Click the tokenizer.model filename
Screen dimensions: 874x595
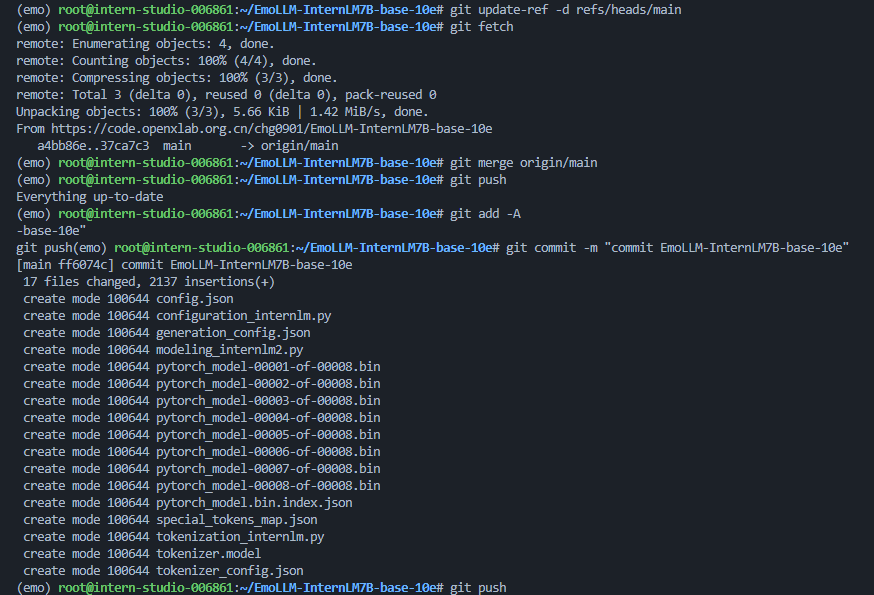coord(208,553)
